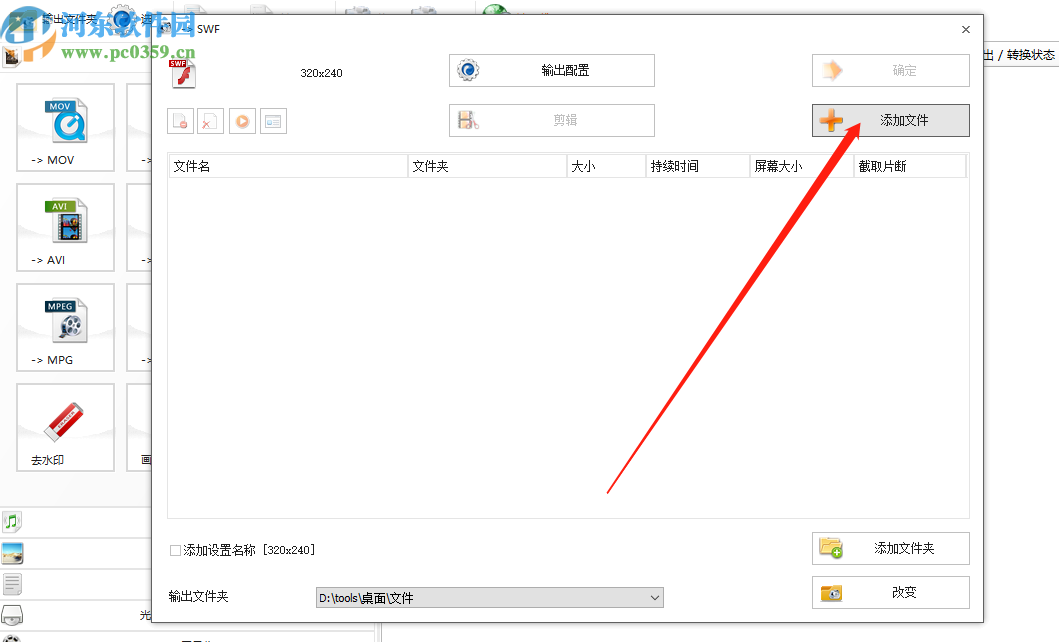Click the 截取片断 column header
1059x642 pixels.
pyautogui.click(x=910, y=166)
